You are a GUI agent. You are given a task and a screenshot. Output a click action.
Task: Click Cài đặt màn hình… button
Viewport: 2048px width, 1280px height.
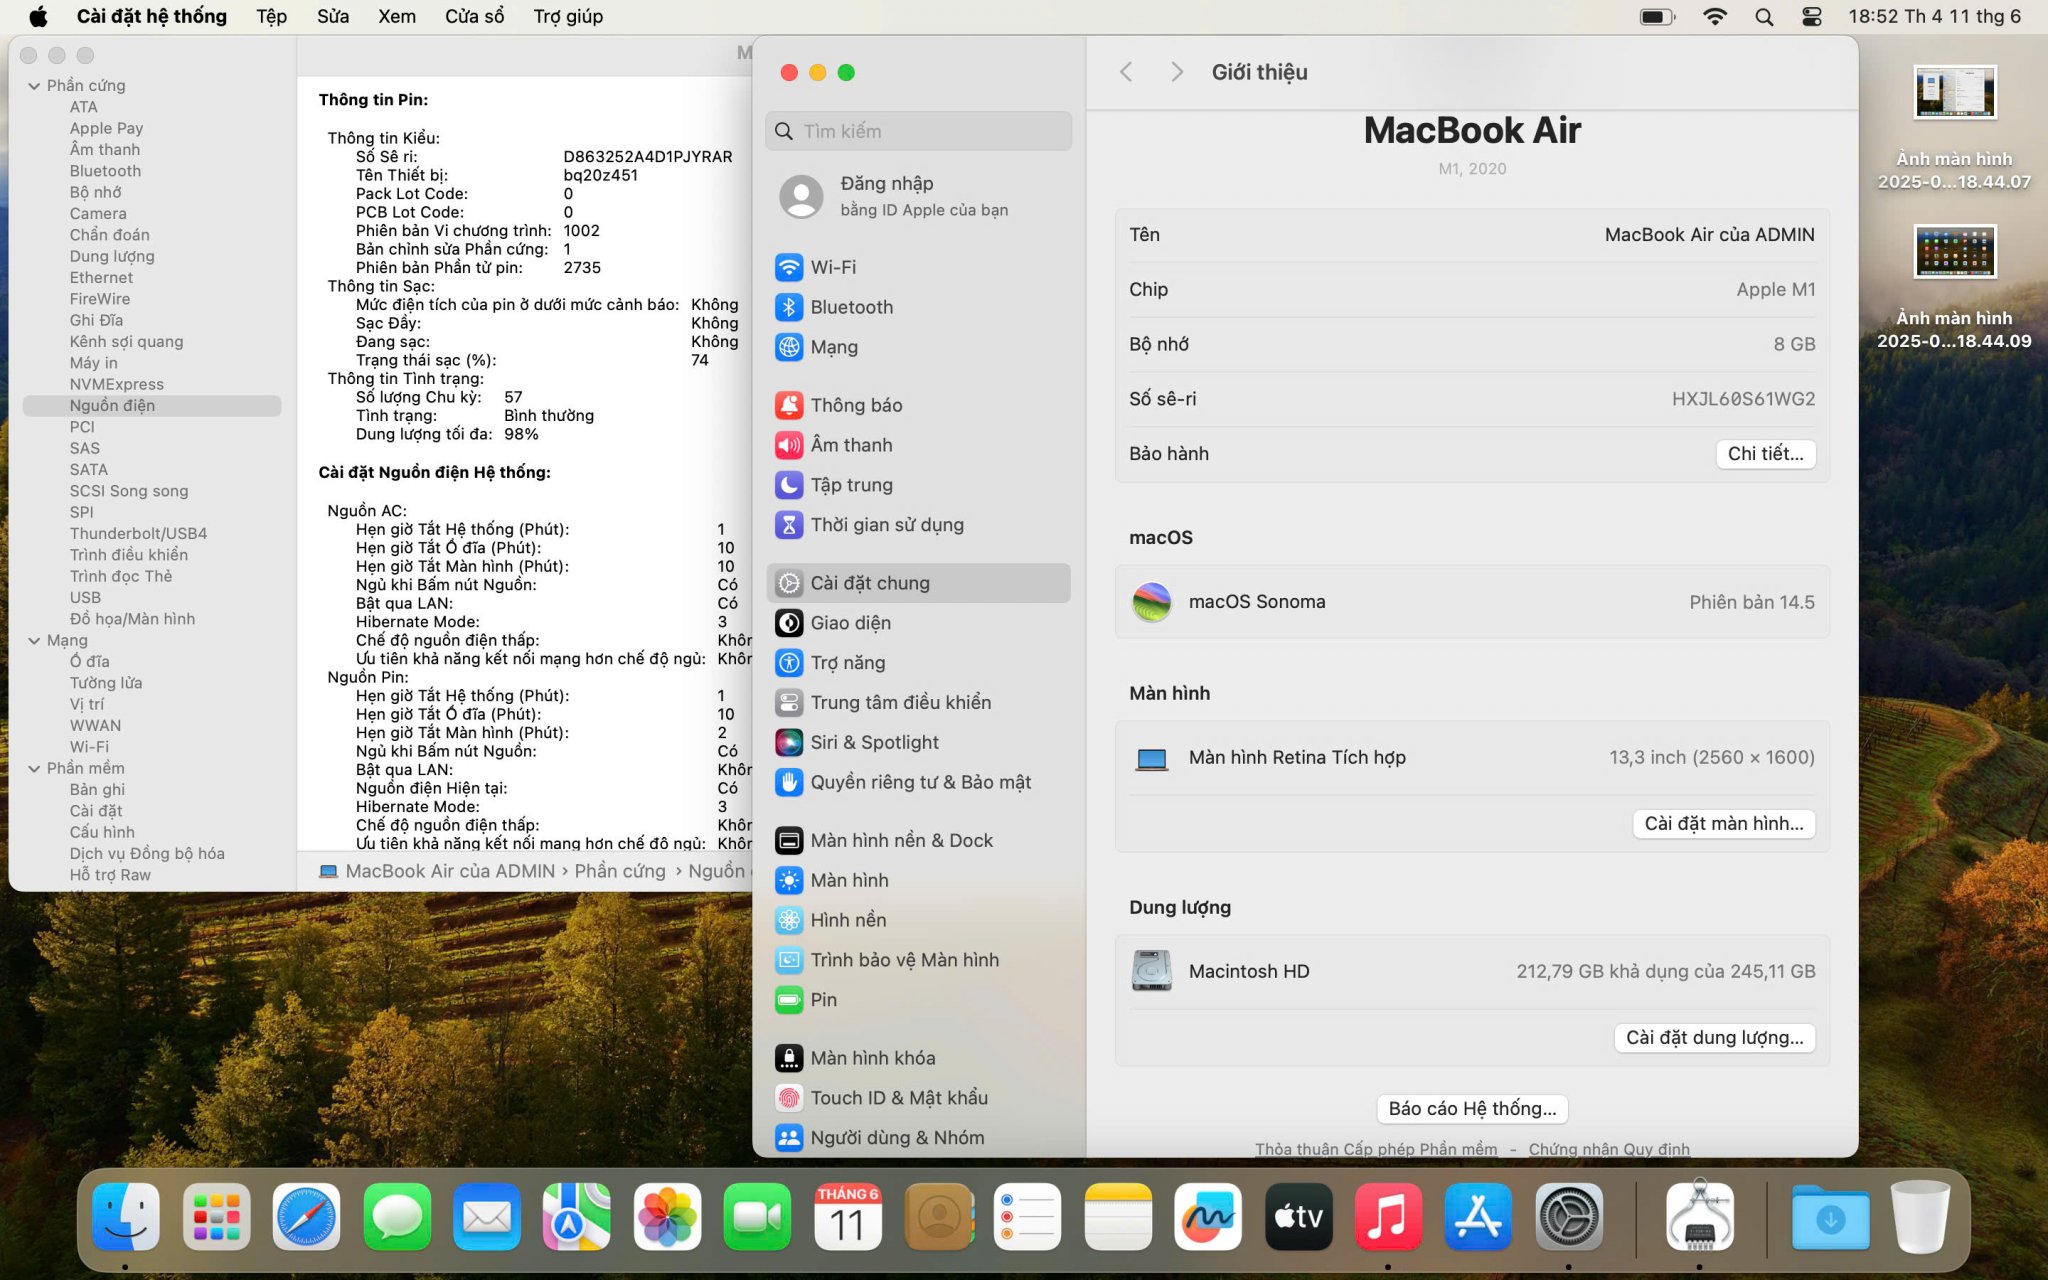[1723, 824]
